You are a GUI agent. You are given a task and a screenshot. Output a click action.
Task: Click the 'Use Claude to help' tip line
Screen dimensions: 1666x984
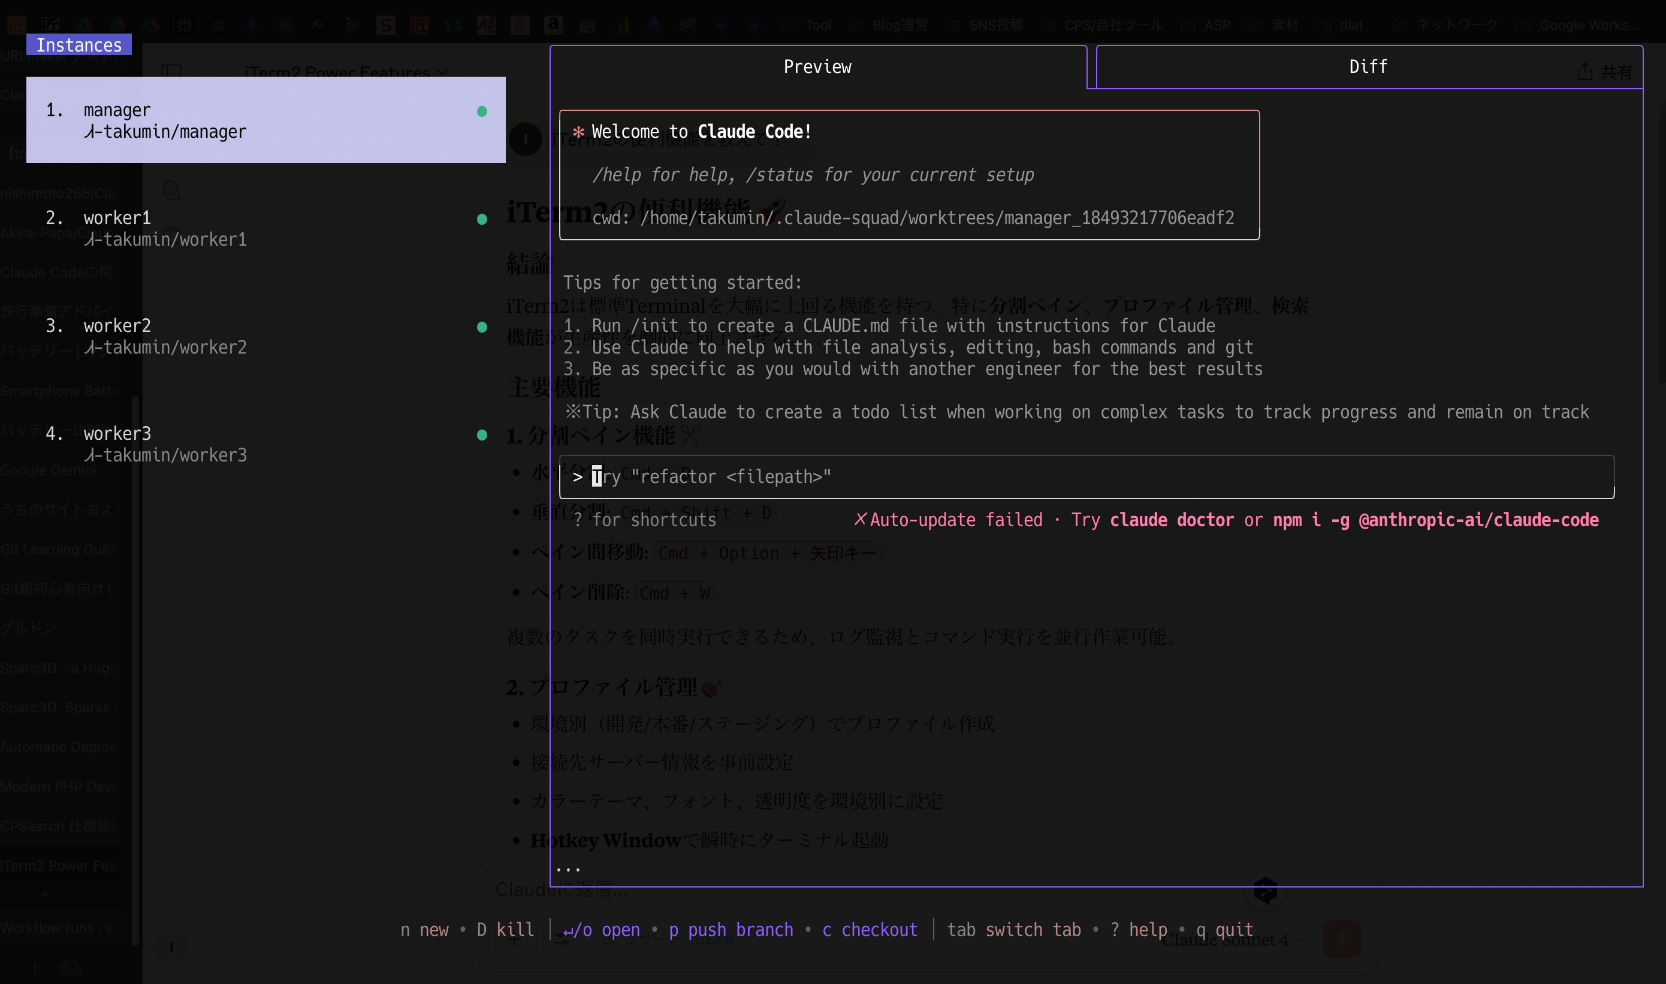[908, 348]
